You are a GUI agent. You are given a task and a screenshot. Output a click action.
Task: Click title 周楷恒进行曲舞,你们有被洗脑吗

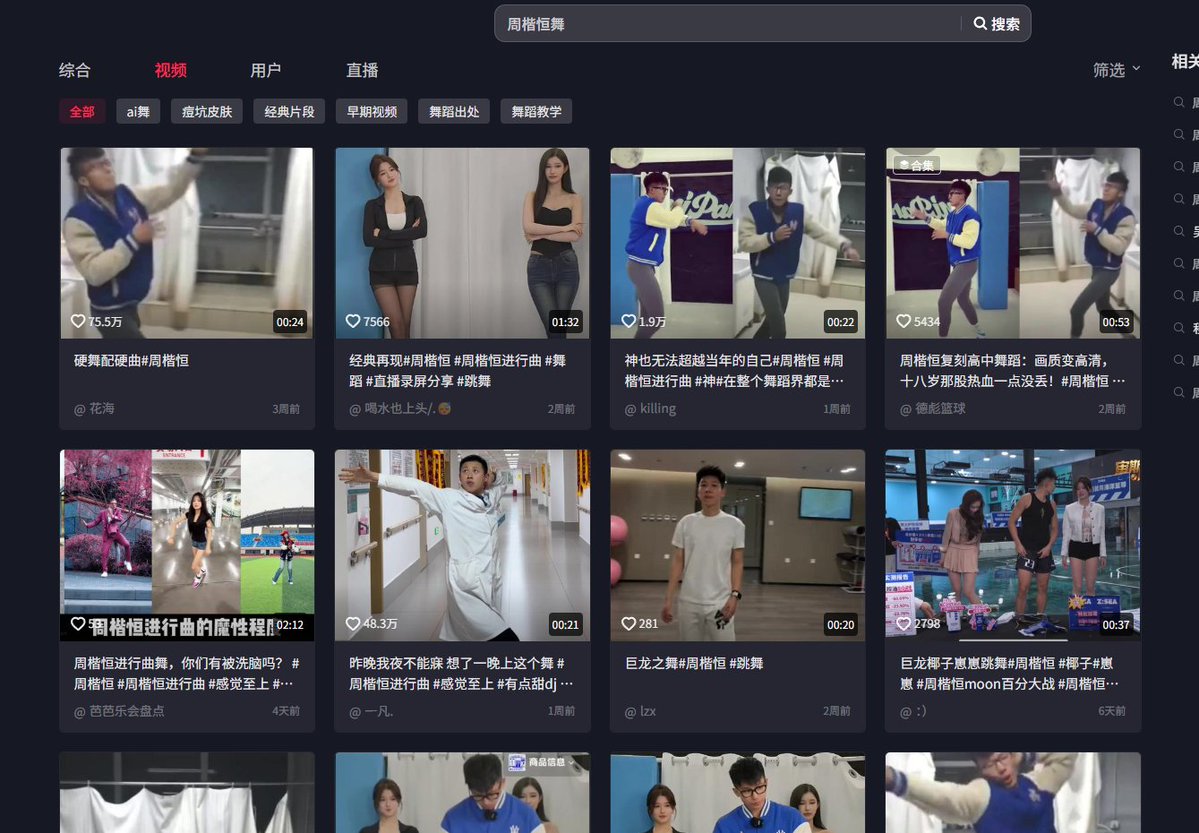pos(187,673)
